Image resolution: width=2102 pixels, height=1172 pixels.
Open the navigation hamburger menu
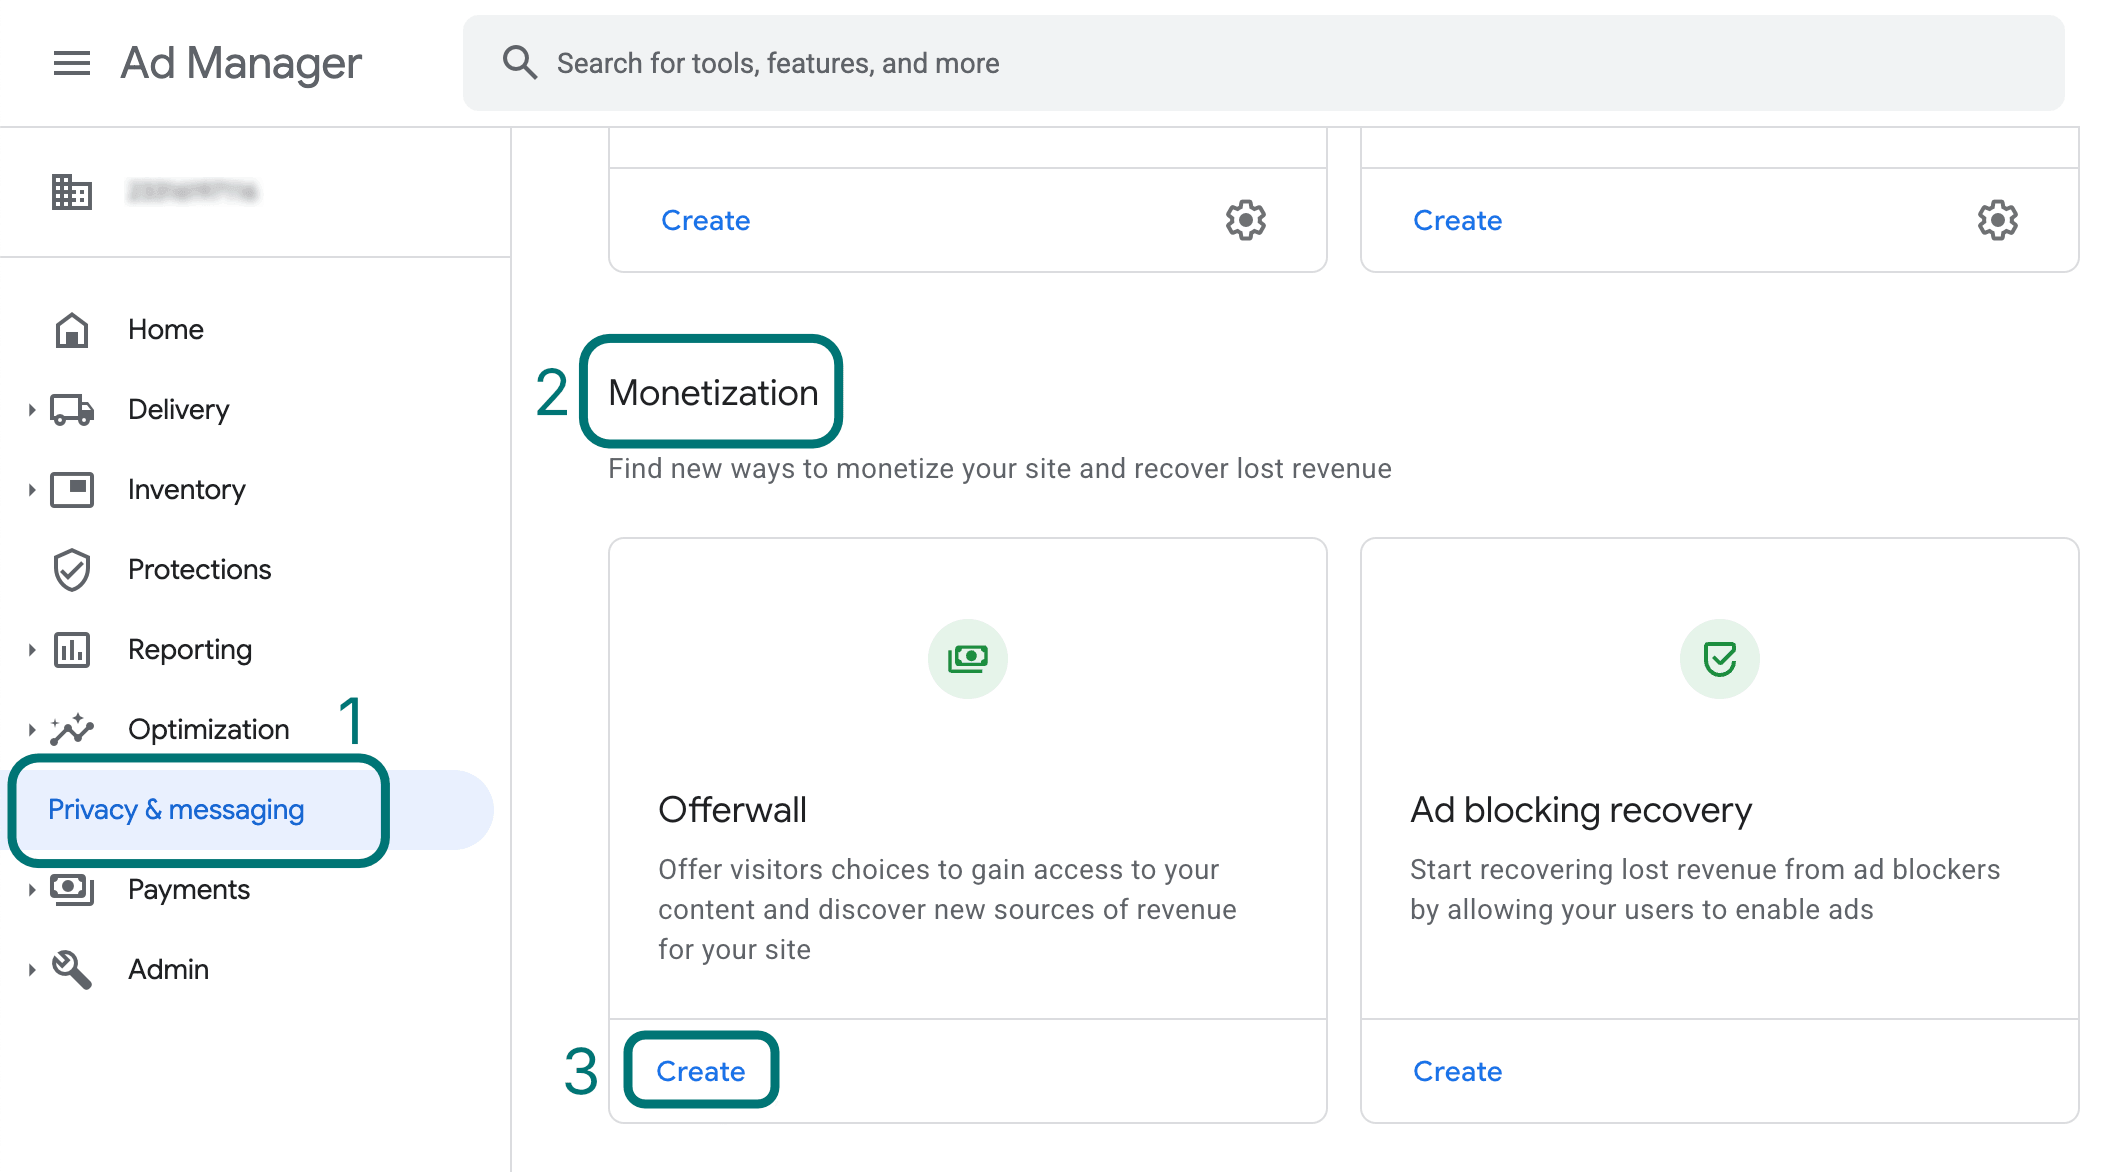point(70,63)
